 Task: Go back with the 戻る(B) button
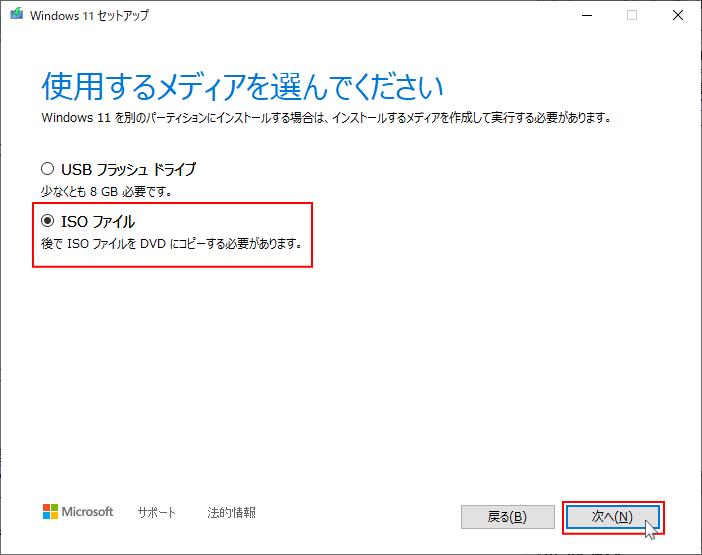pos(508,517)
